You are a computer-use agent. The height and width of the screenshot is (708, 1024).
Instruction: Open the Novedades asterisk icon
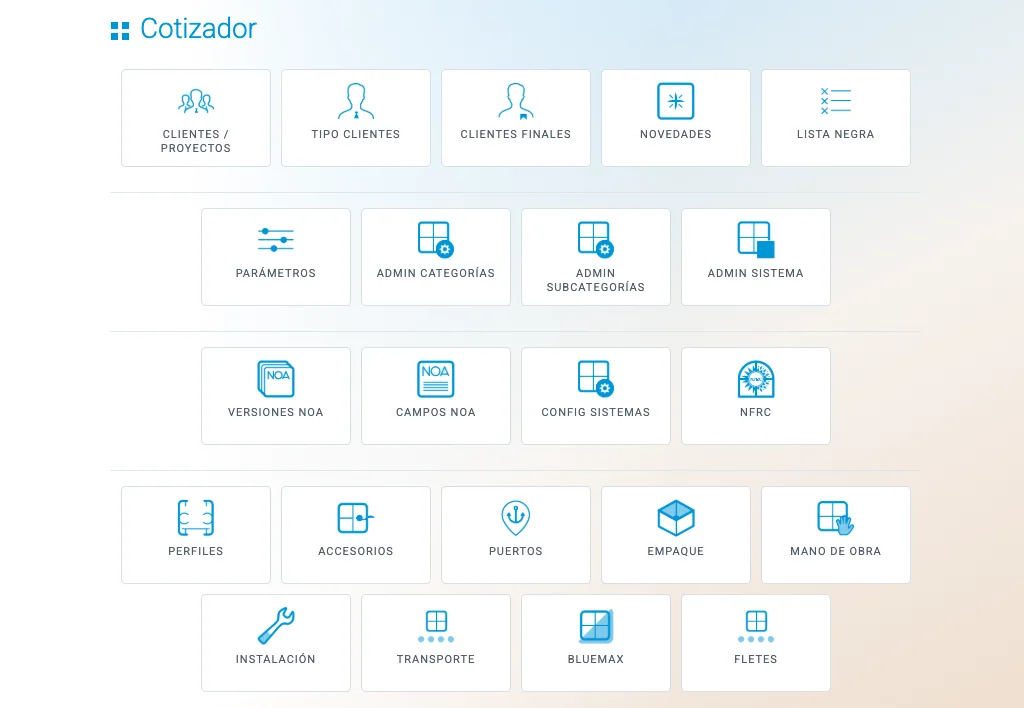[676, 101]
